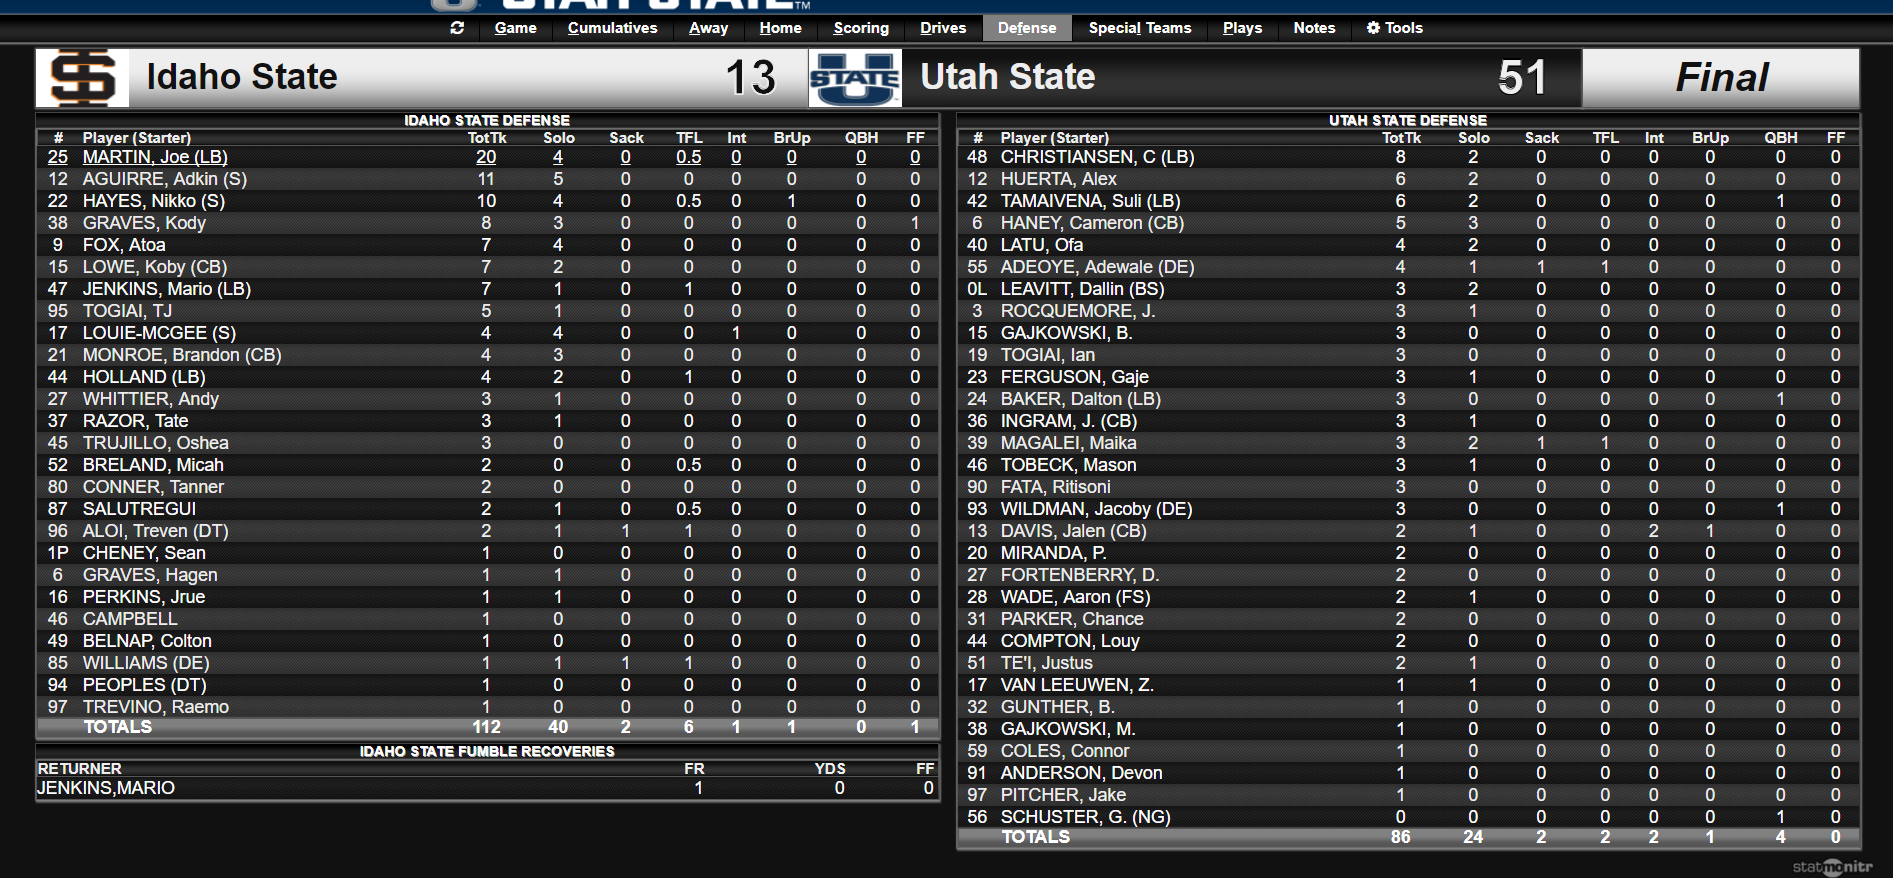The height and width of the screenshot is (878, 1893).
Task: Select the currently active Defense tab
Action: (1027, 28)
